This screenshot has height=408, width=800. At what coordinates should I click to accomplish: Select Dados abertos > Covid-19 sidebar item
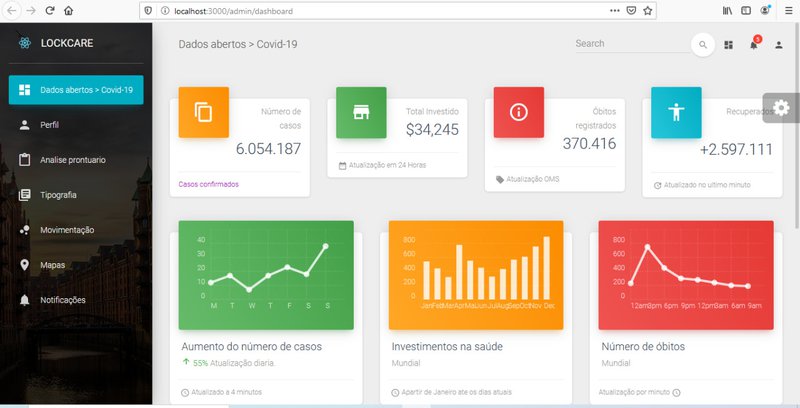[x=76, y=90]
